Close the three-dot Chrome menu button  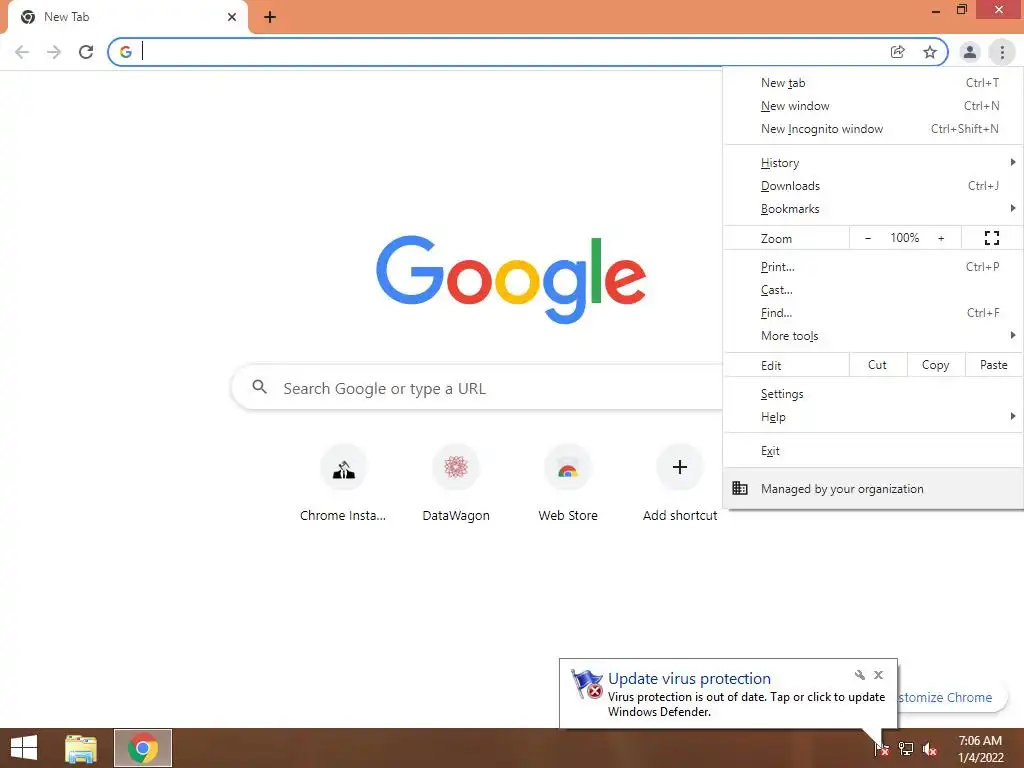1002,52
